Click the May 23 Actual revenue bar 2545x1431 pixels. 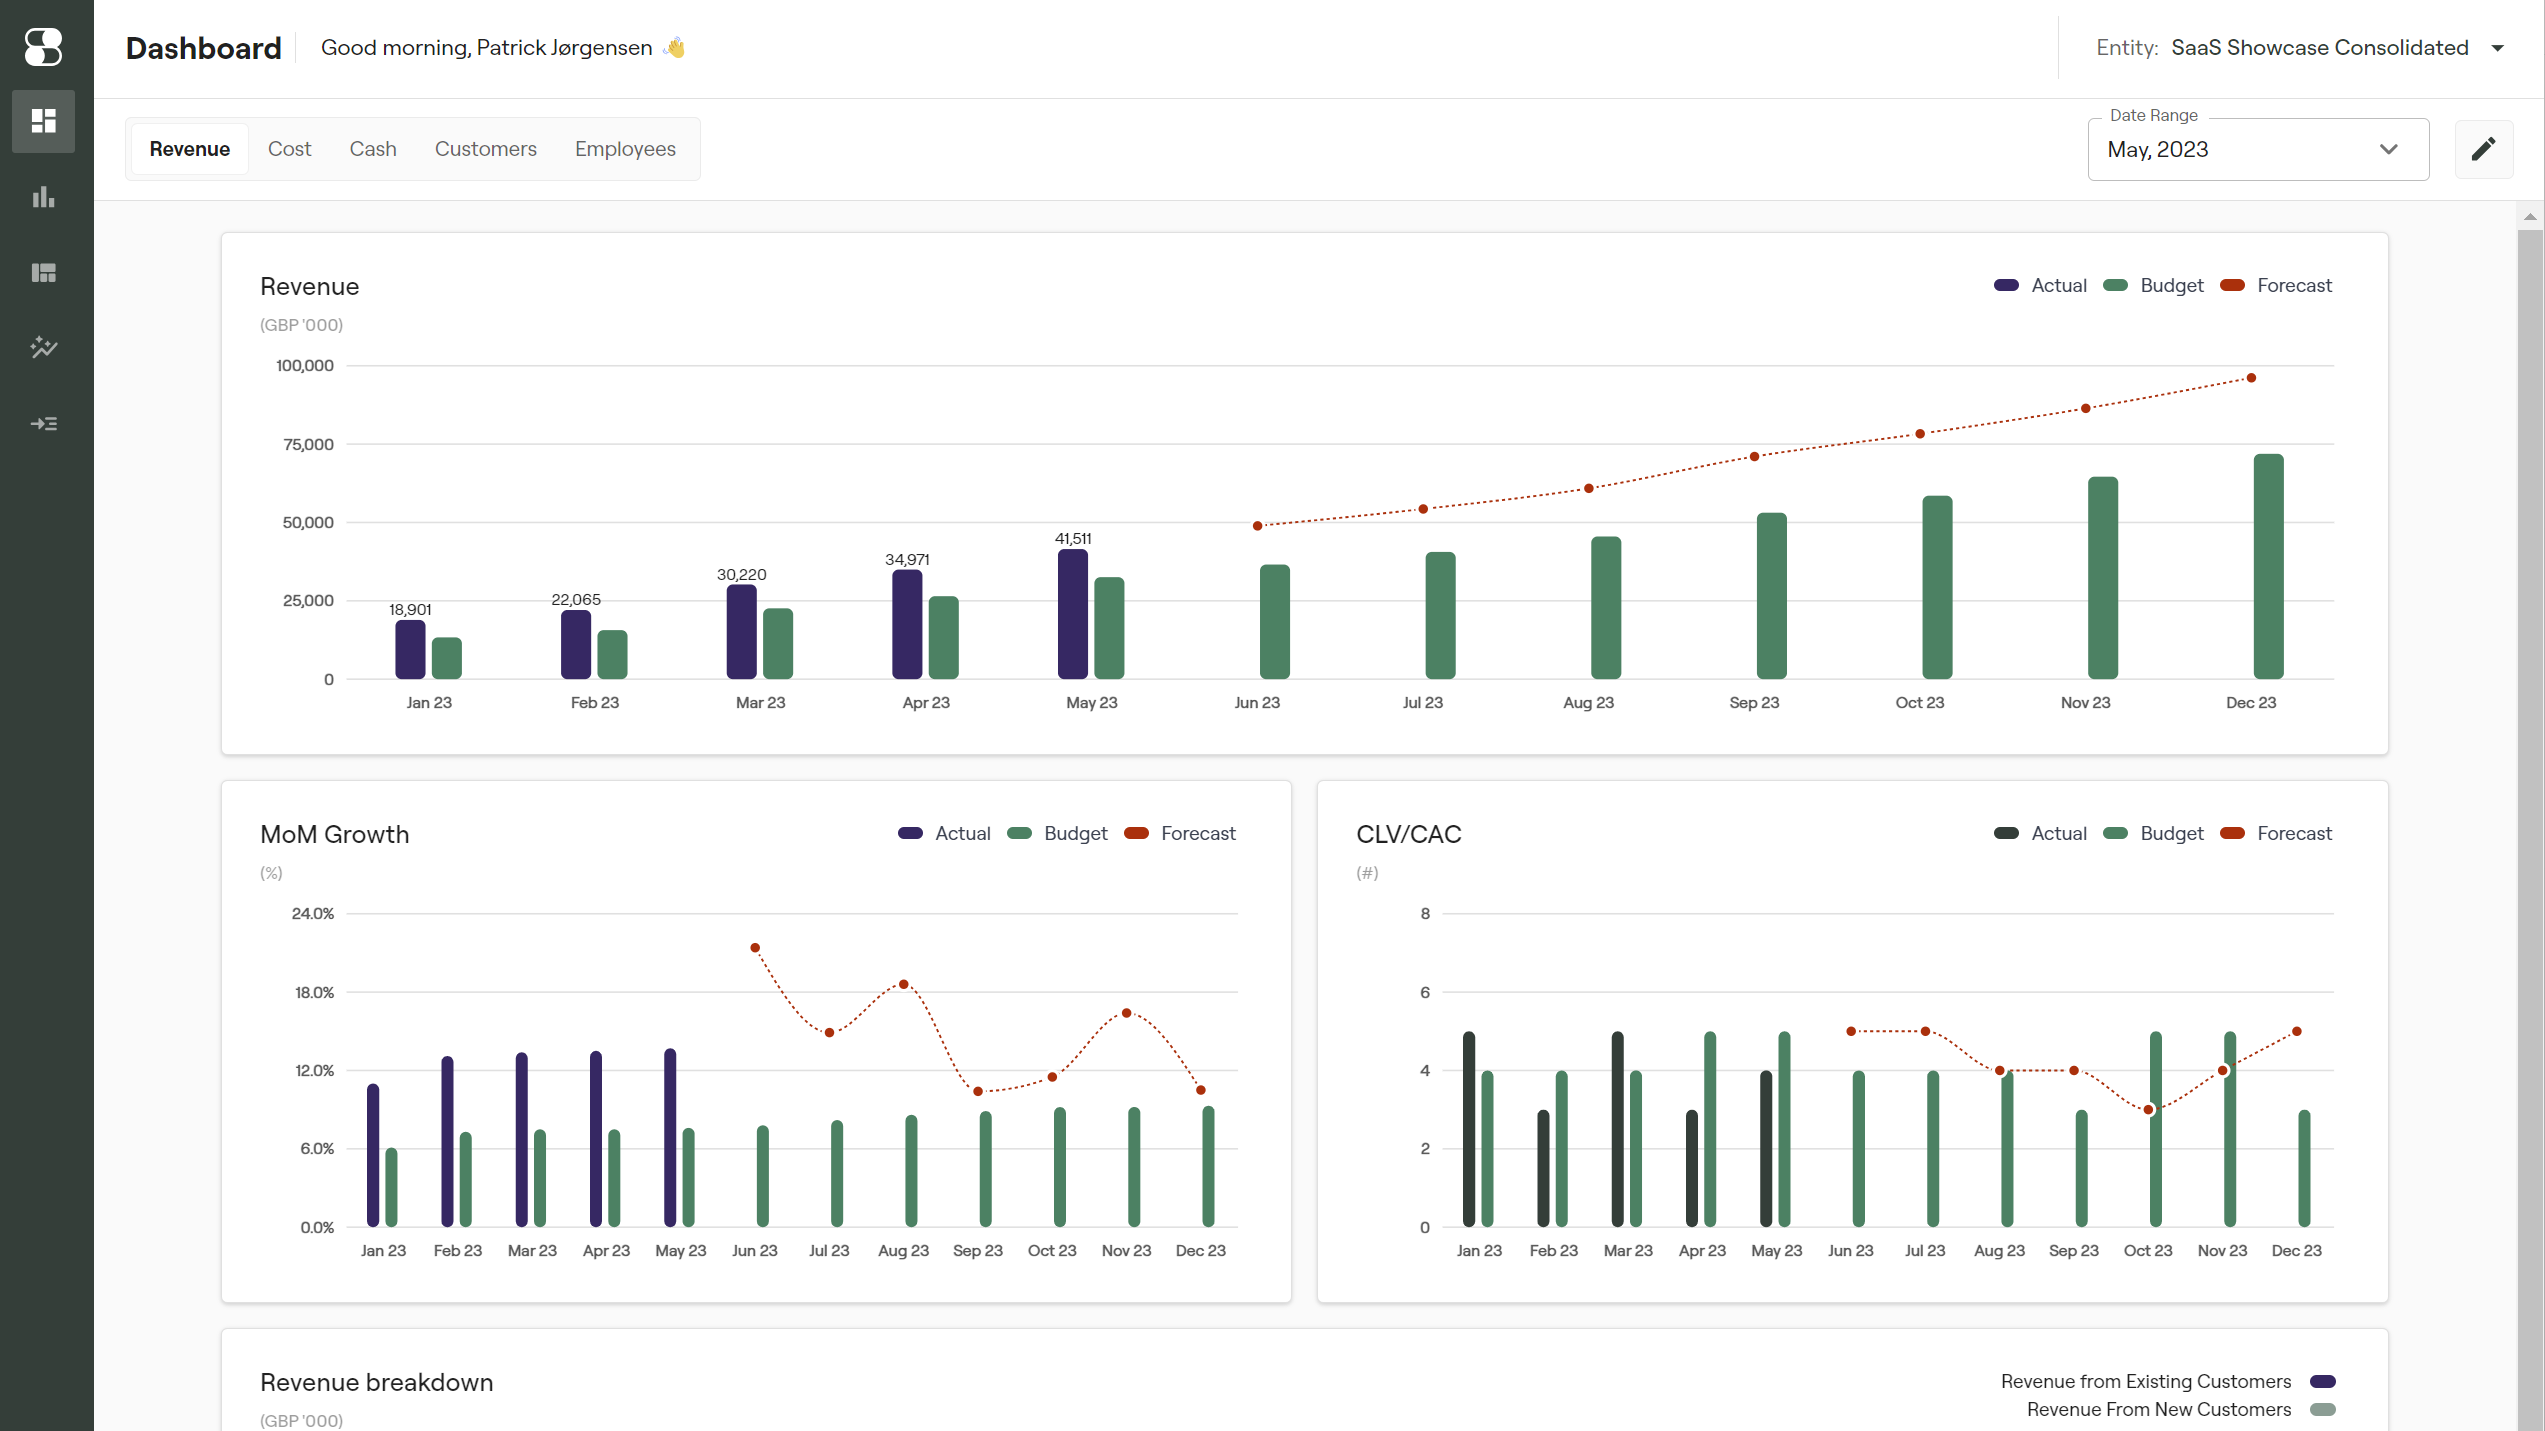pos(1073,615)
